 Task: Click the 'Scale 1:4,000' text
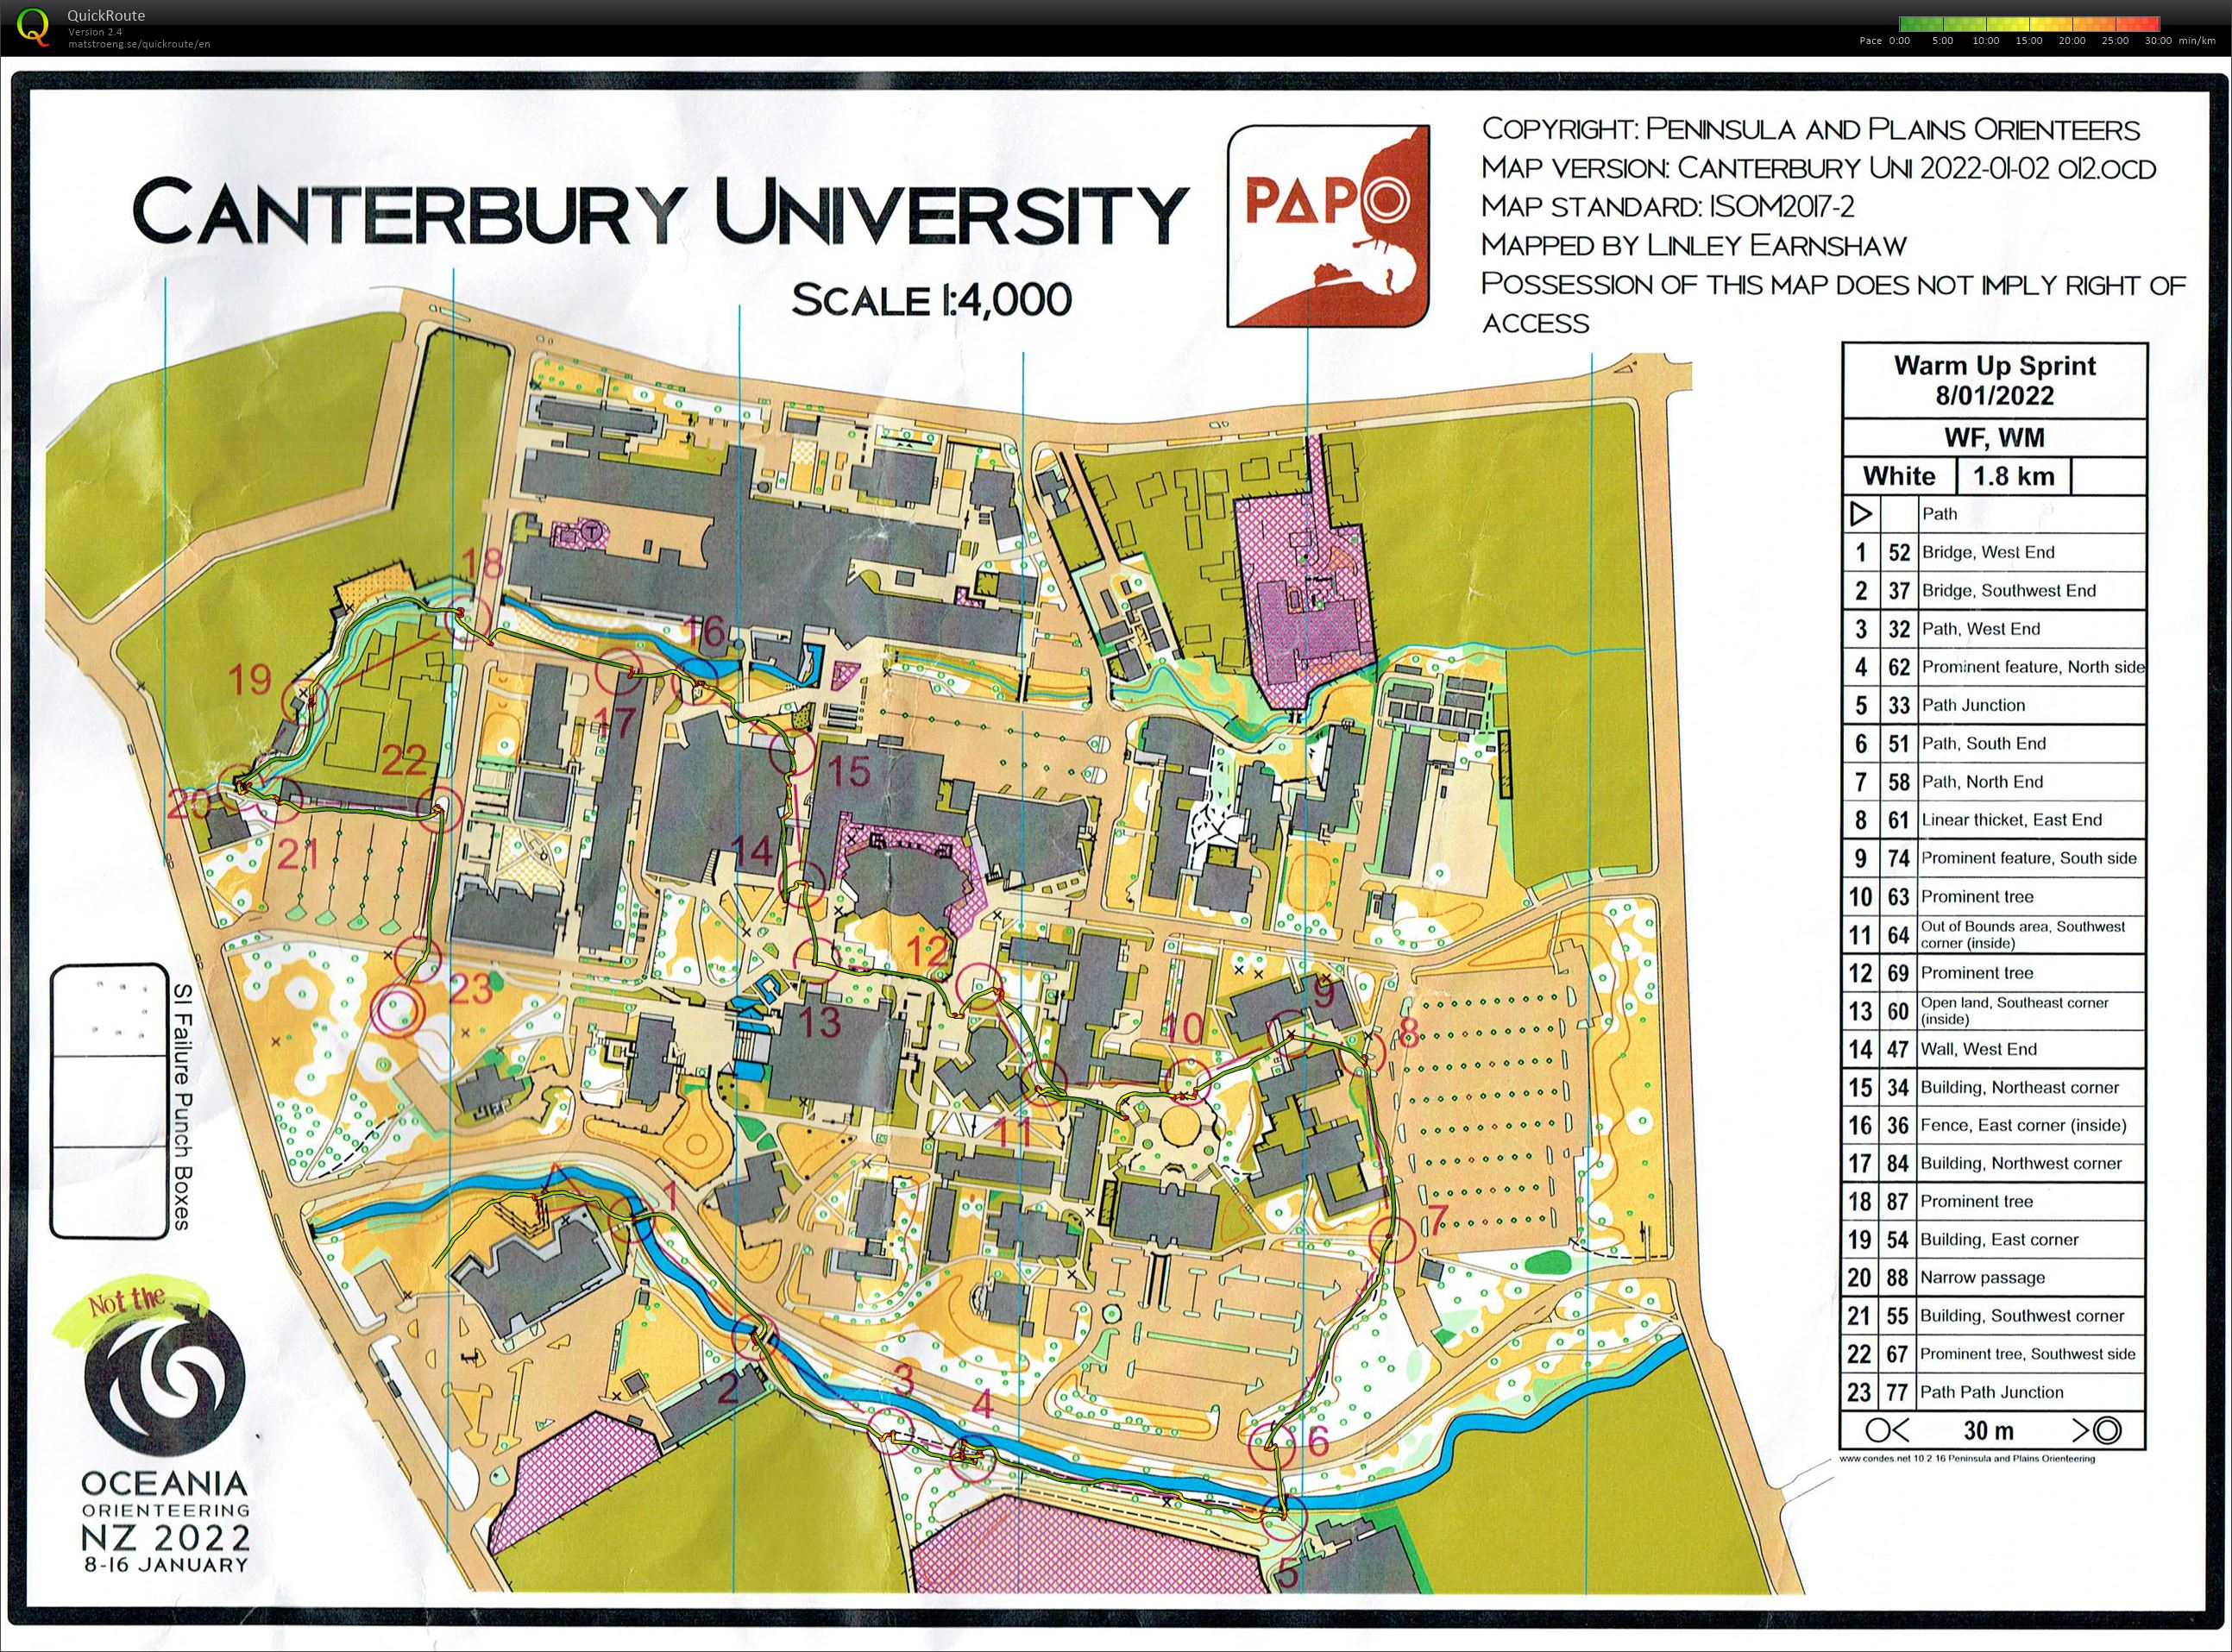[x=931, y=299]
